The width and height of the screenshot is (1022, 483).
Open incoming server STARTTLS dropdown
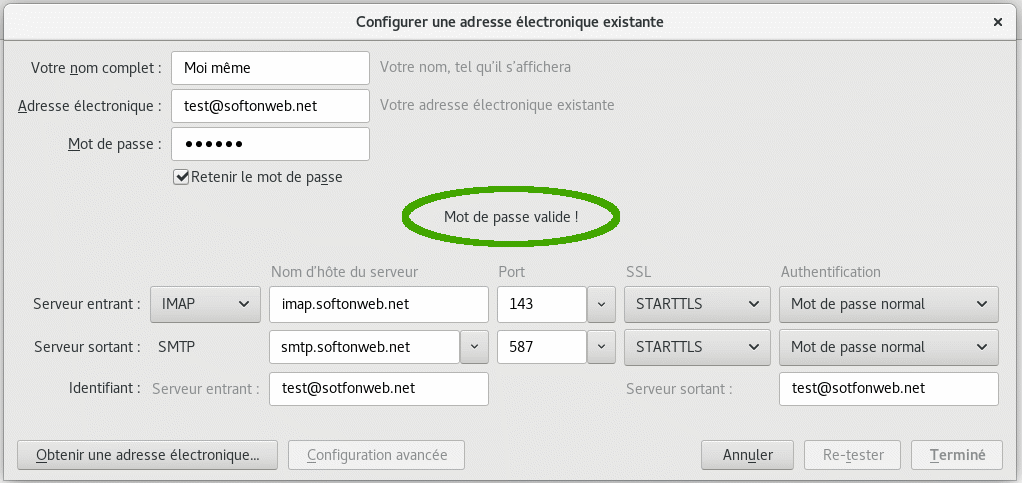(694, 304)
